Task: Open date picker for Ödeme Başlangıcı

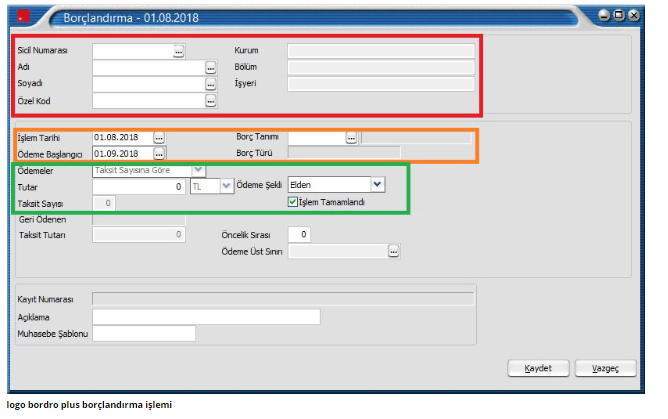Action: tap(159, 154)
